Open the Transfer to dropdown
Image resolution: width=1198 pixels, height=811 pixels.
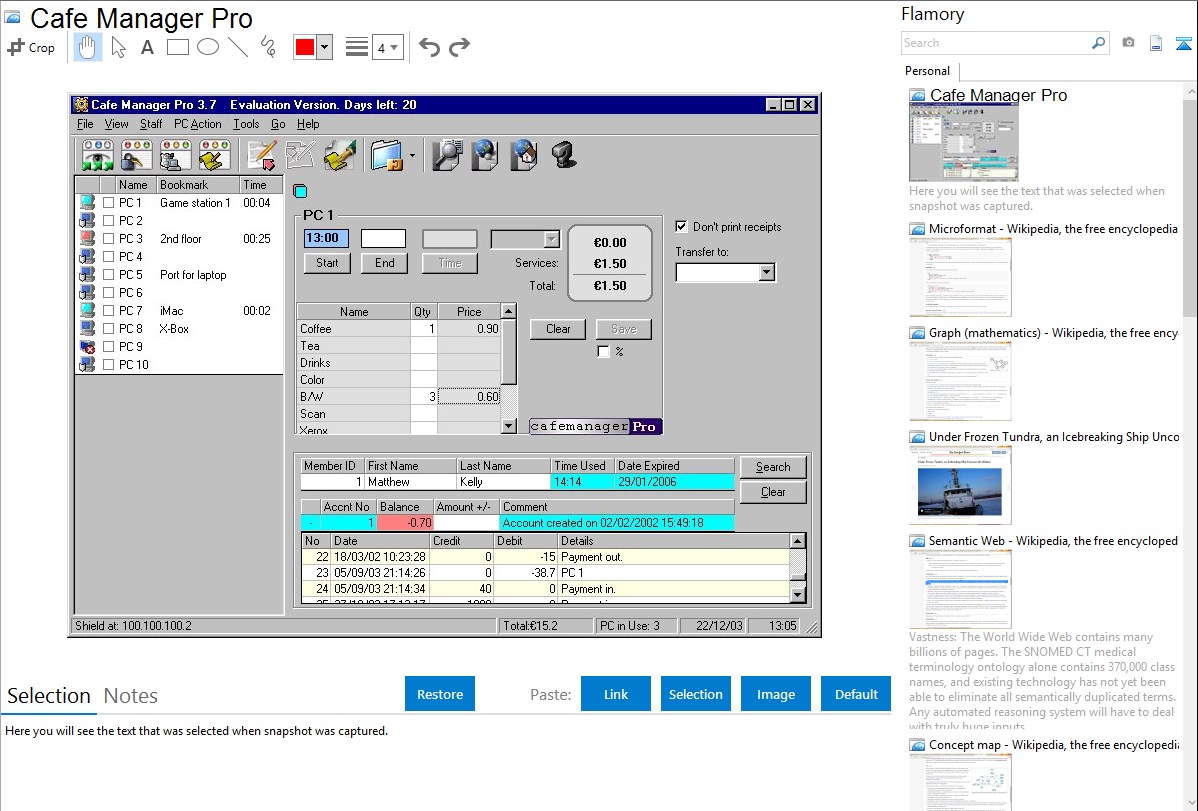point(766,272)
